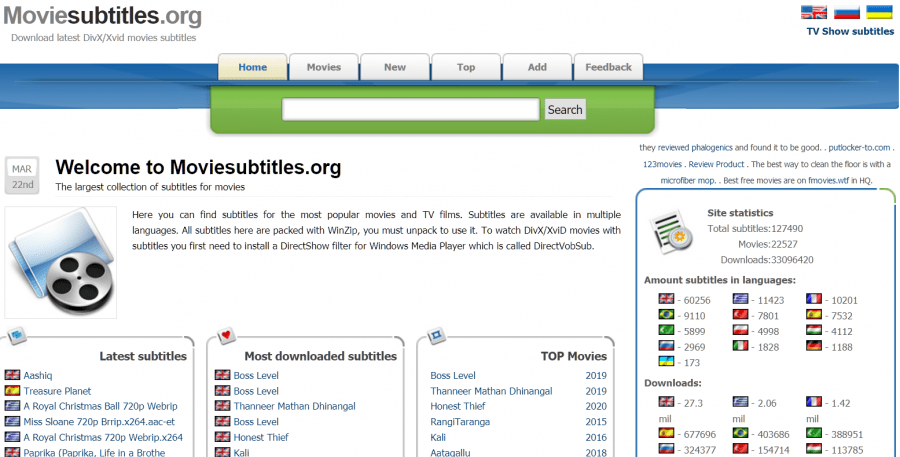Click the Spanish flag next to 7532
900x457 pixels.
814,314
